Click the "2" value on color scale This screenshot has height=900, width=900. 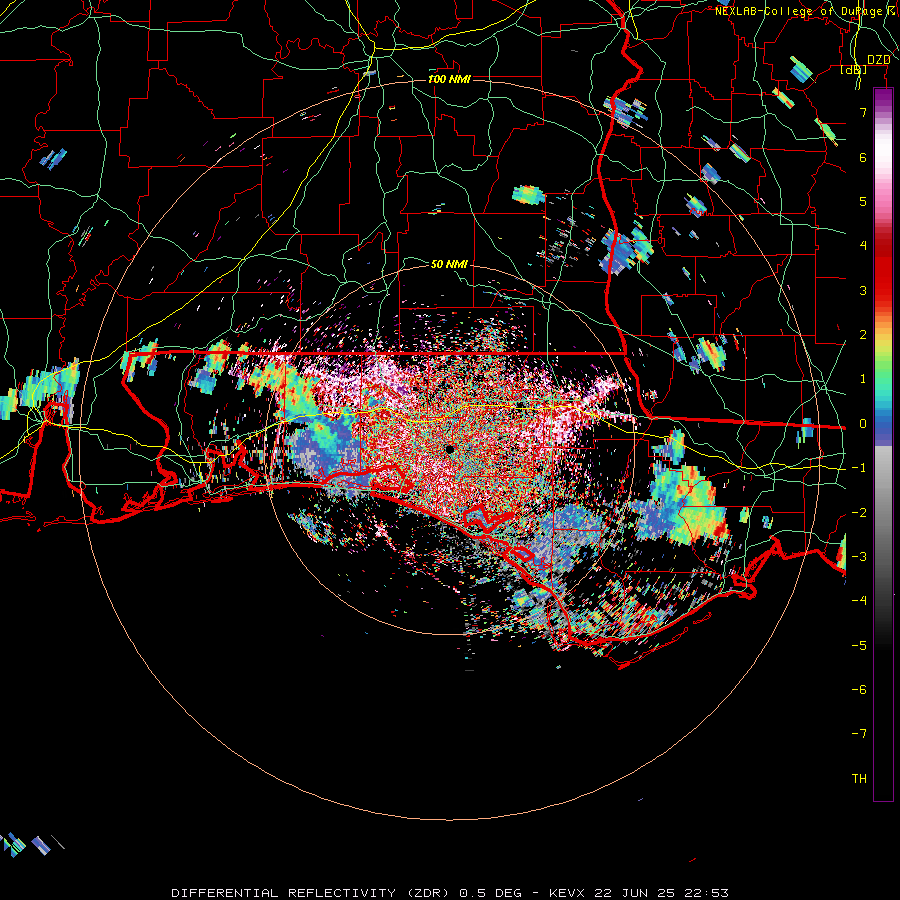coord(863,335)
